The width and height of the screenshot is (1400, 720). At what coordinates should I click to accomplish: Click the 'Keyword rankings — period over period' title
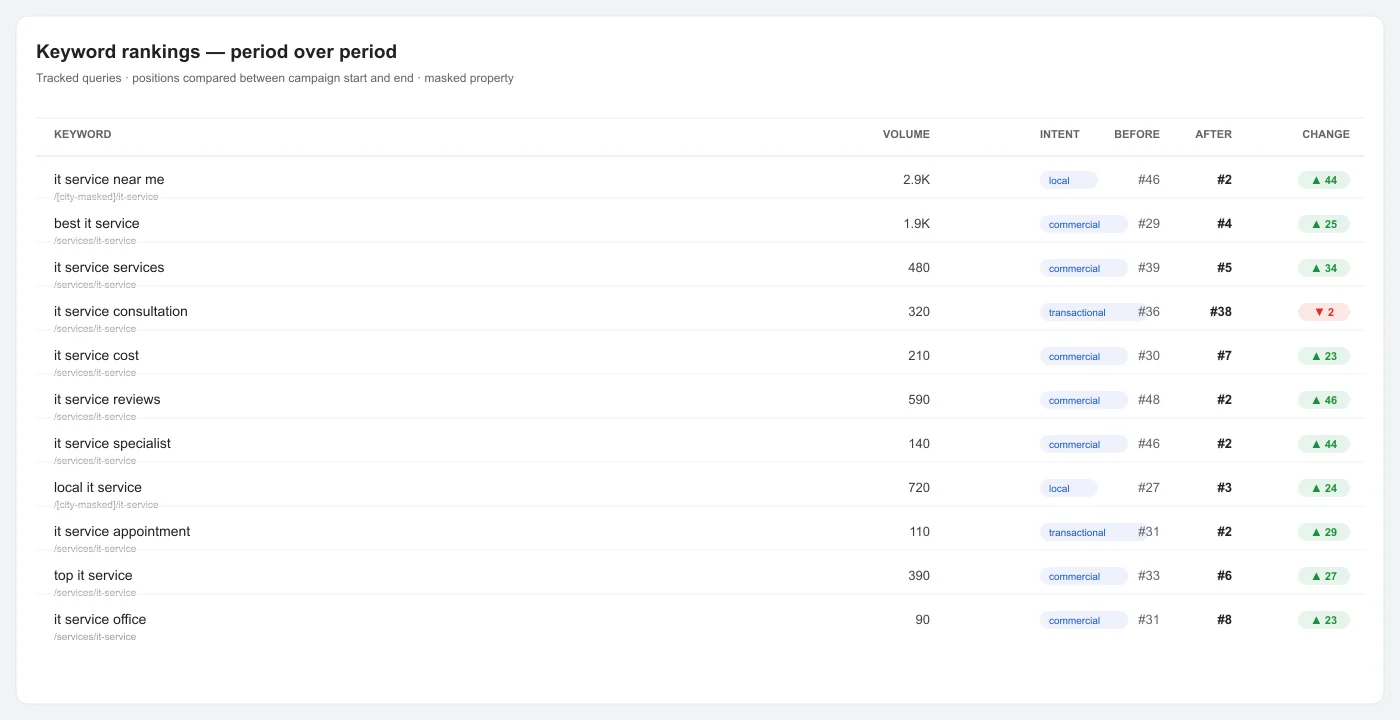coord(216,52)
